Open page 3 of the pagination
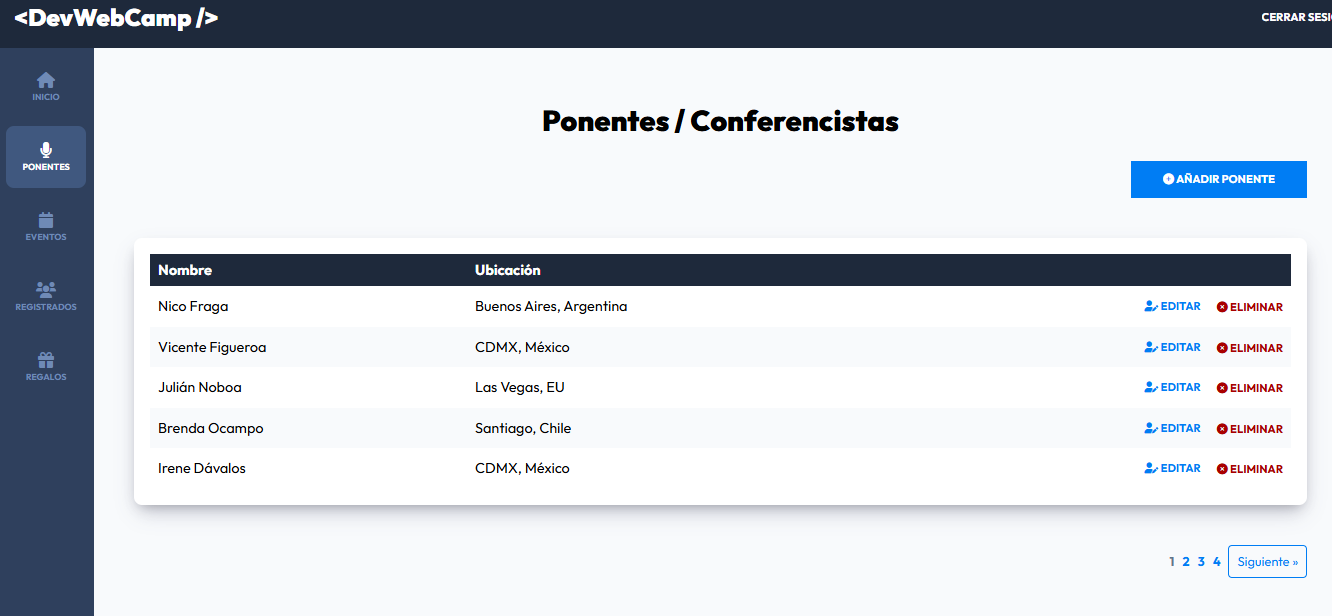 click(1200, 561)
